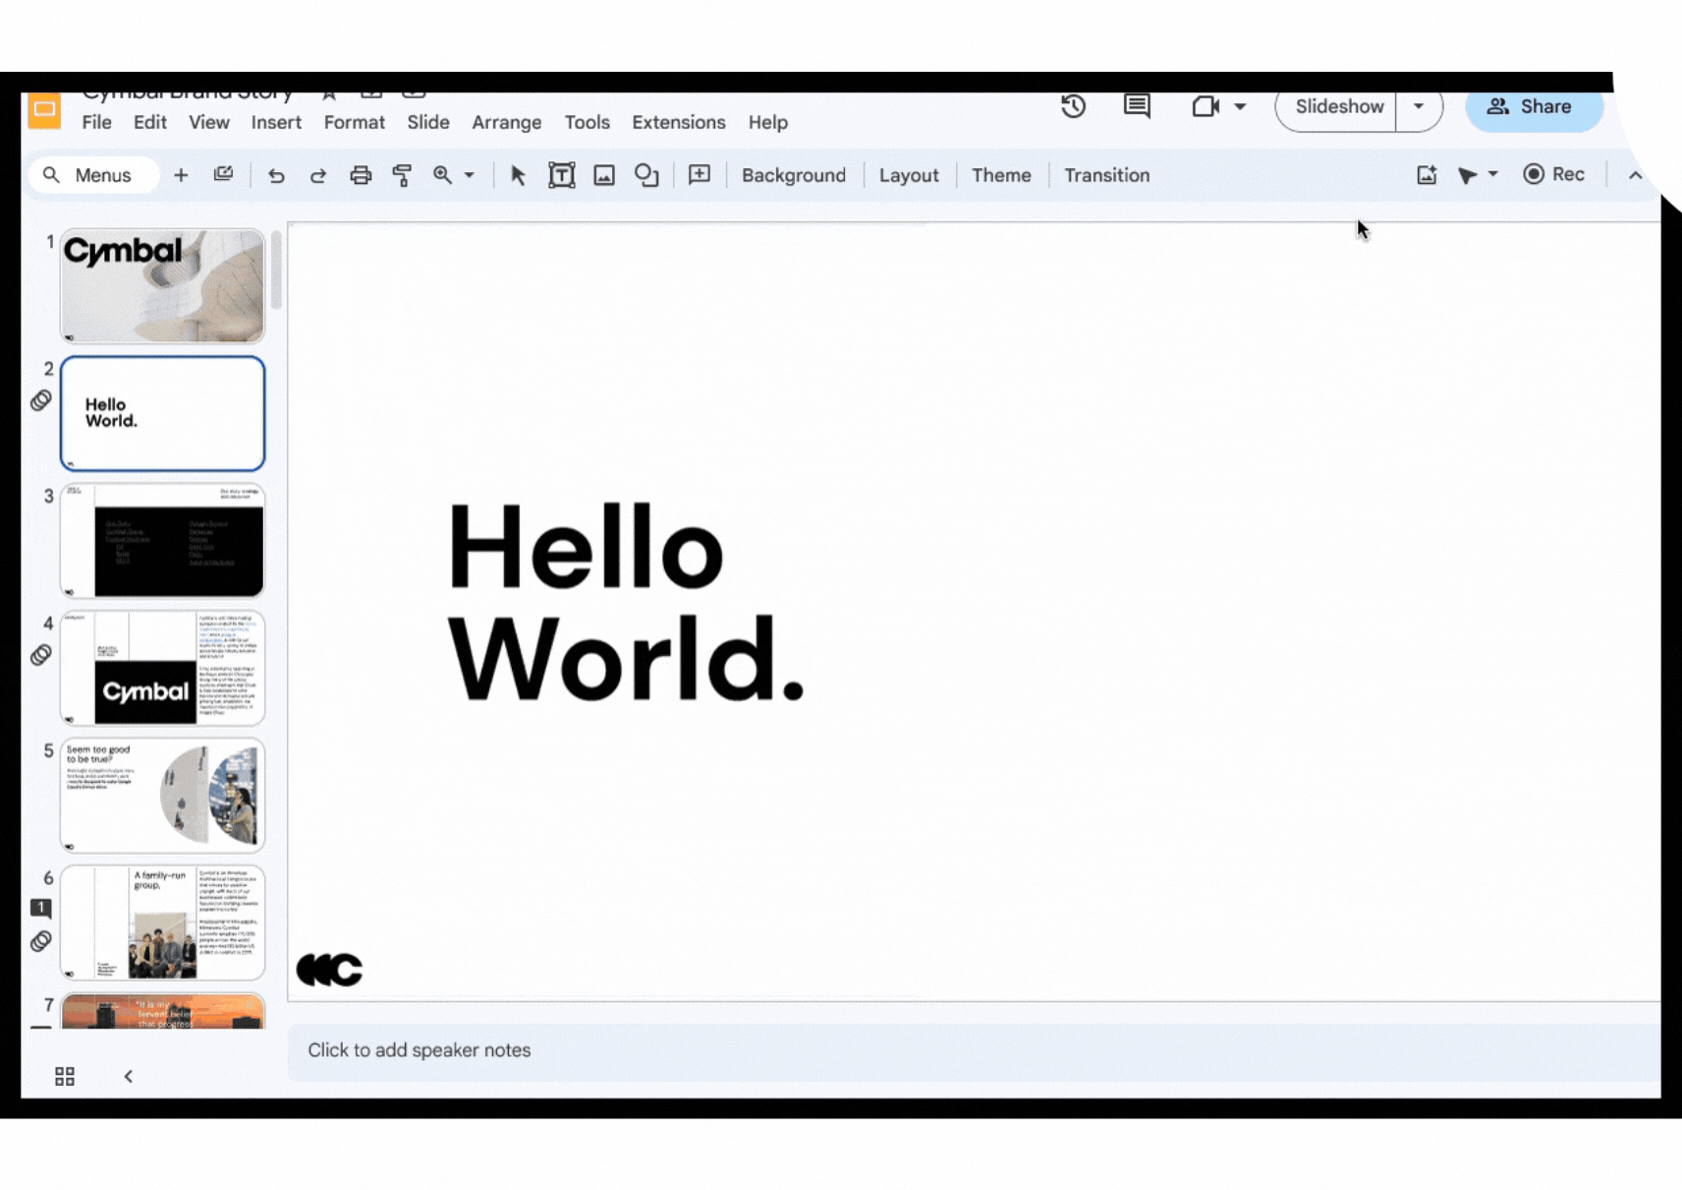Select slide 5 'Seem too good' thumbnail
Screen dimensions: 1682x1190
162,795
